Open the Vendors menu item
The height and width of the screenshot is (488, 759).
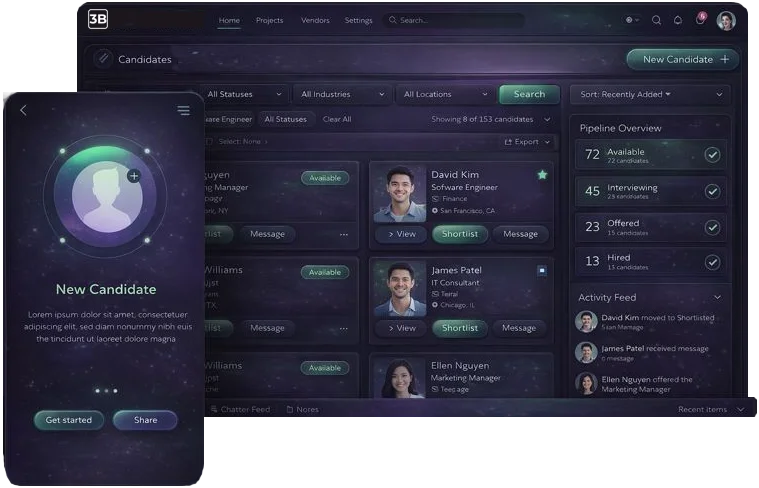coord(315,20)
